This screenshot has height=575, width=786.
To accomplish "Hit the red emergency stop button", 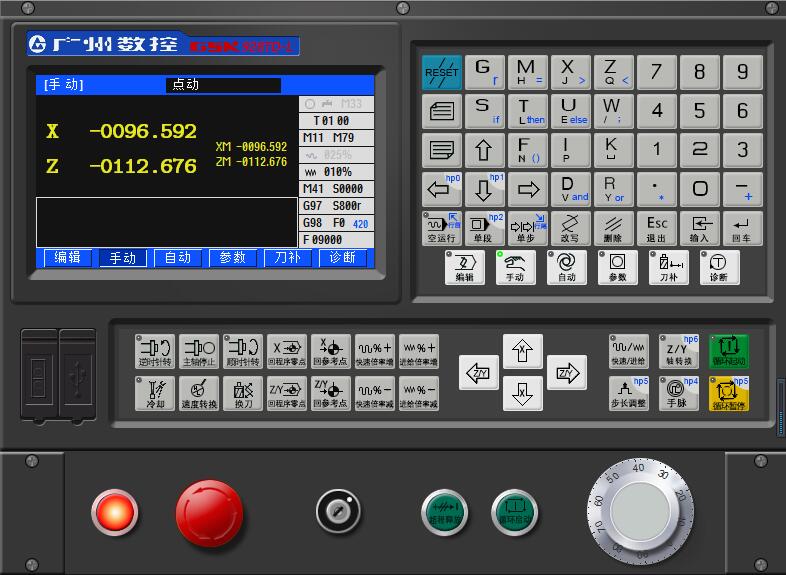I will point(209,513).
